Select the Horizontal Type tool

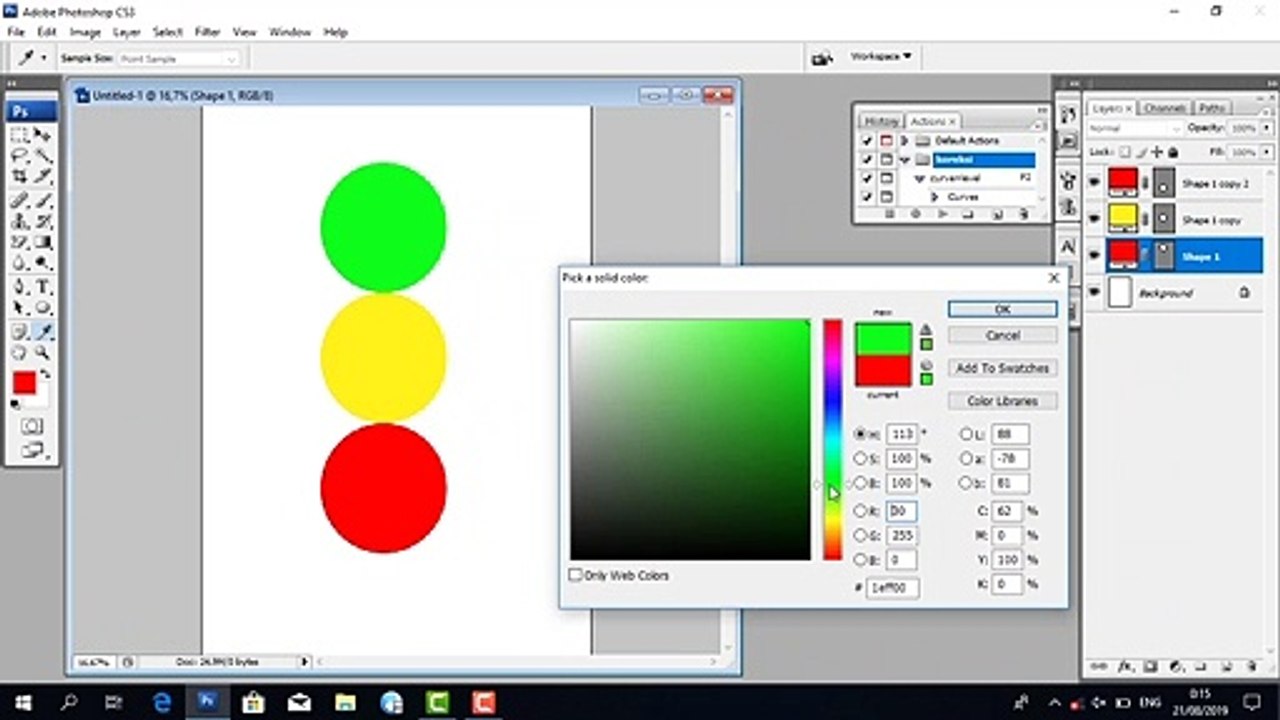coord(43,287)
